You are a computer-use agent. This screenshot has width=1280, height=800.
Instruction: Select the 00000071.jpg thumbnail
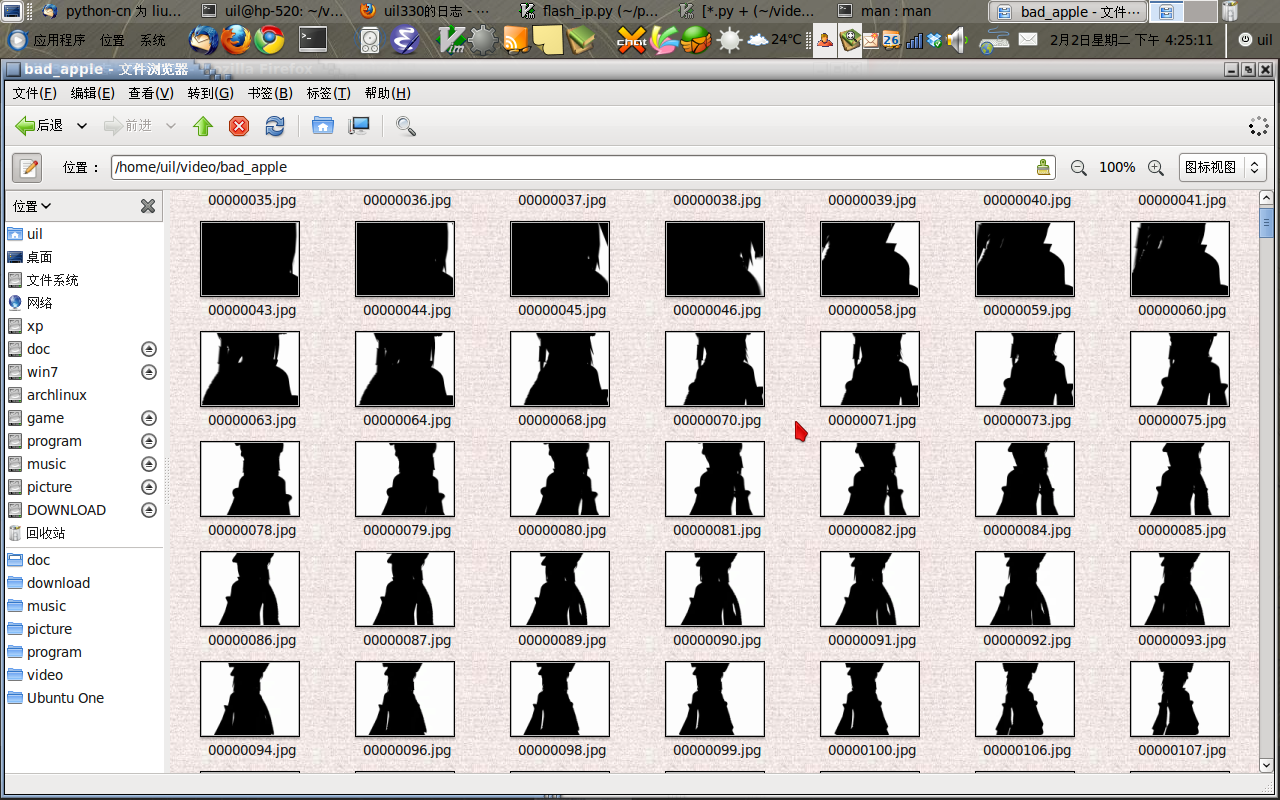tap(870, 370)
